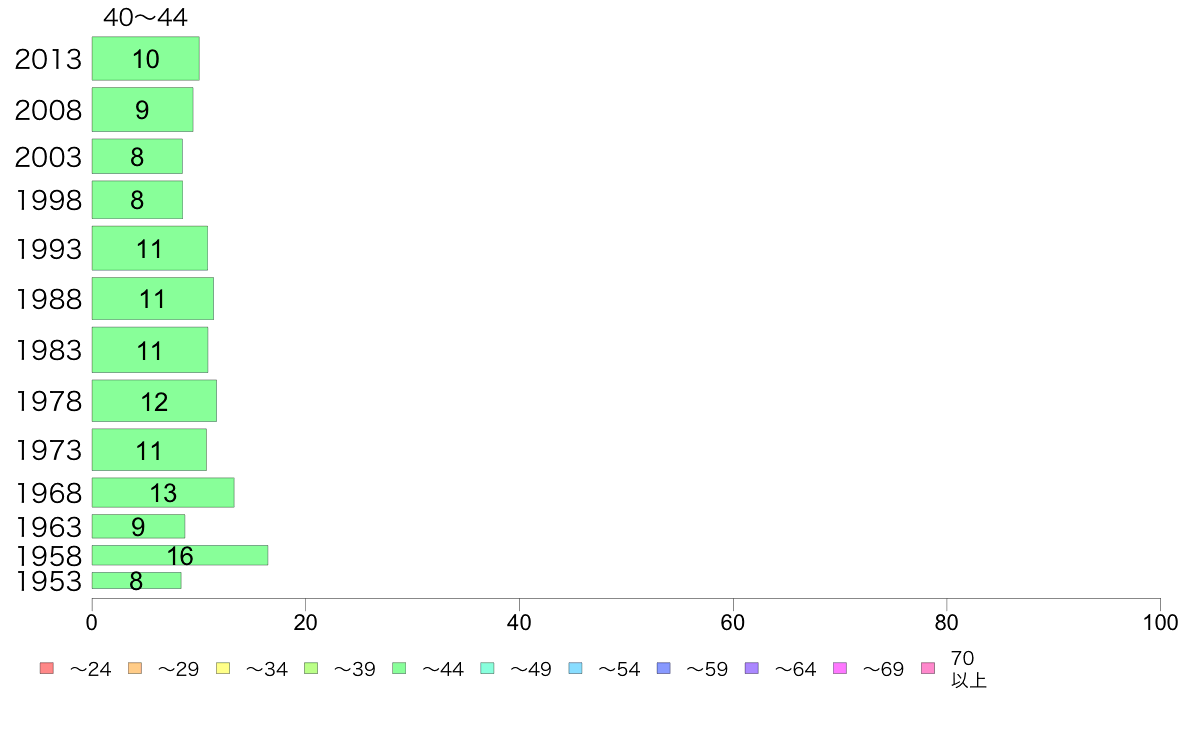Select the 1978 bar labeled 12
This screenshot has width=1188, height=736.
(x=155, y=401)
